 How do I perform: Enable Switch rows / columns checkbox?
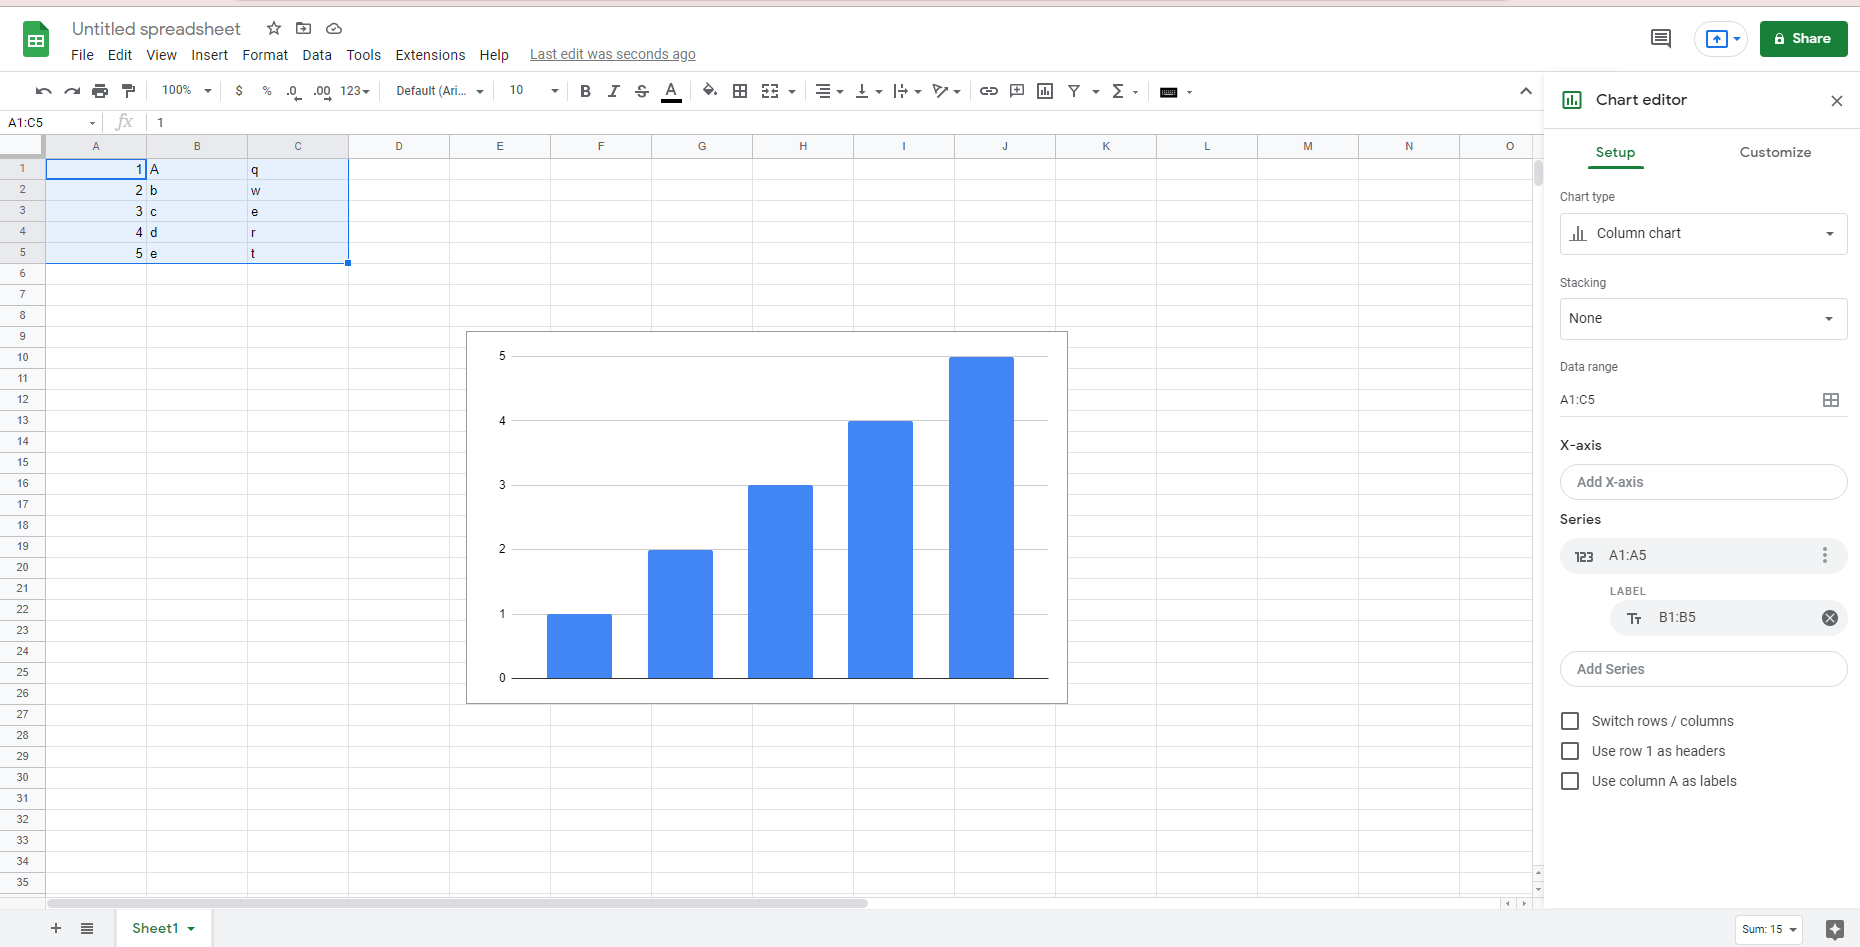(x=1570, y=721)
